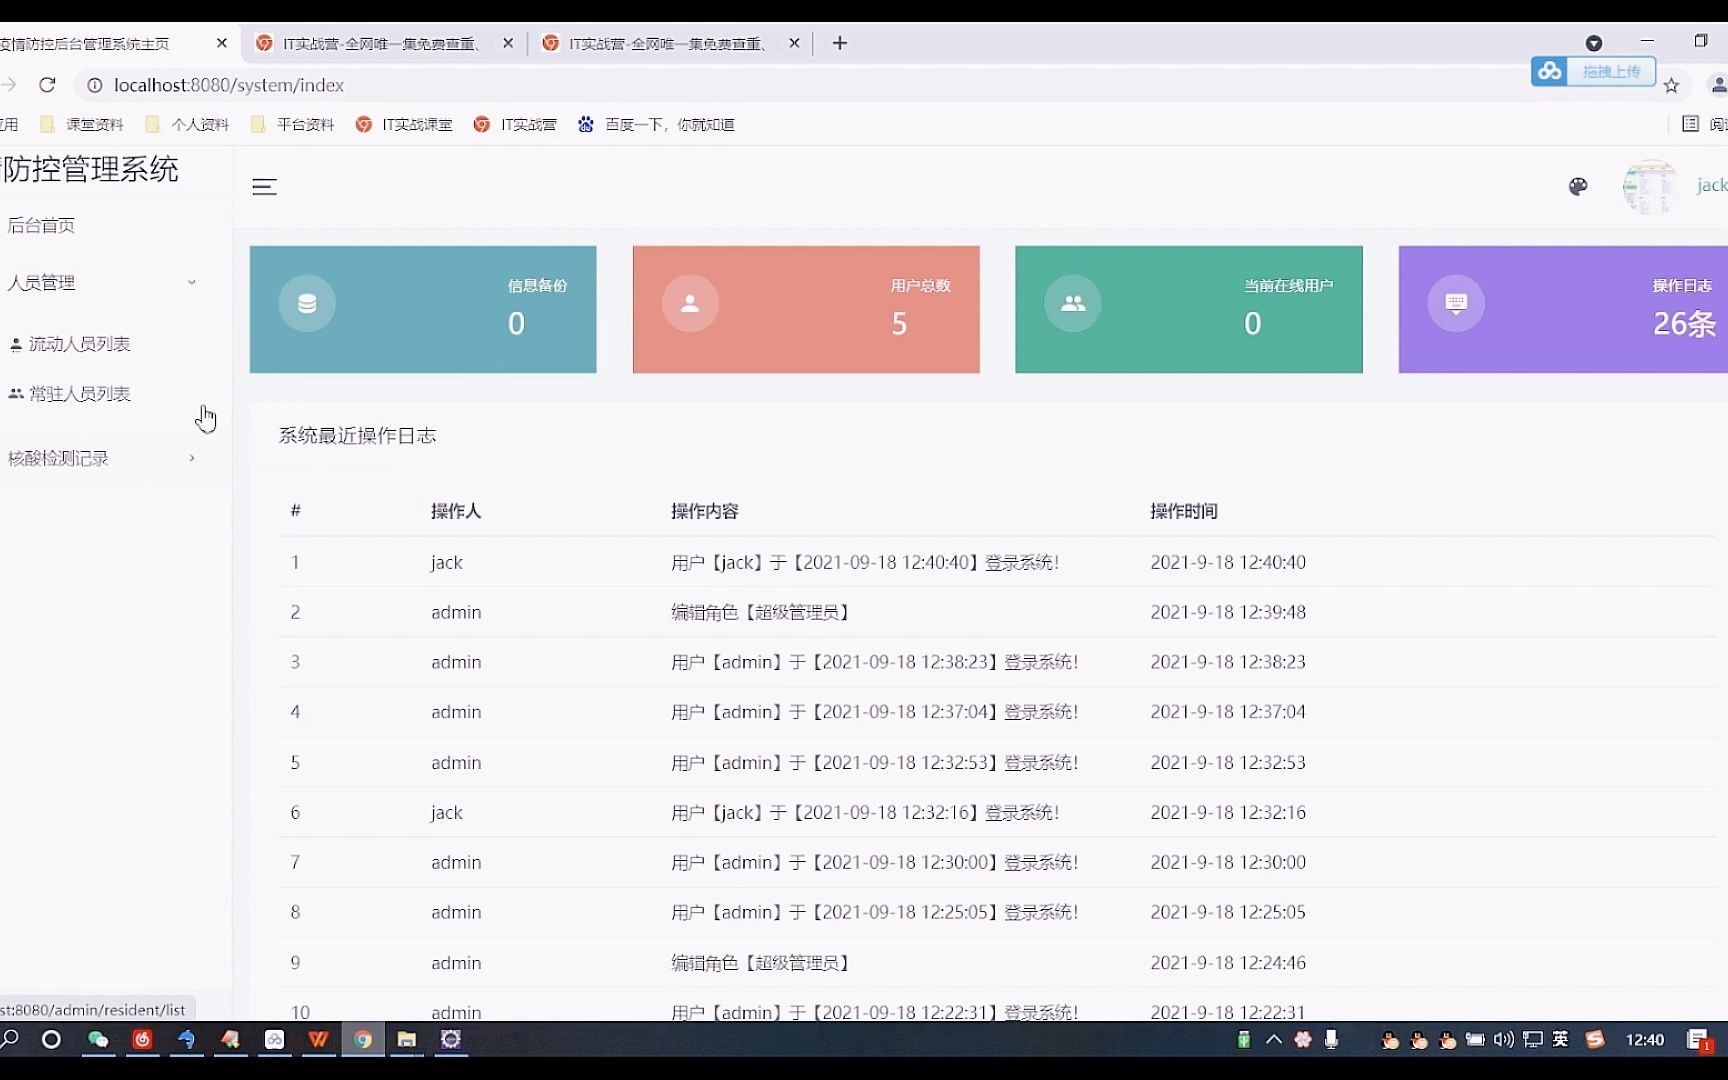Image resolution: width=1728 pixels, height=1080 pixels.
Task: Select 后台首页 in the sidebar menu
Action: tap(42, 225)
